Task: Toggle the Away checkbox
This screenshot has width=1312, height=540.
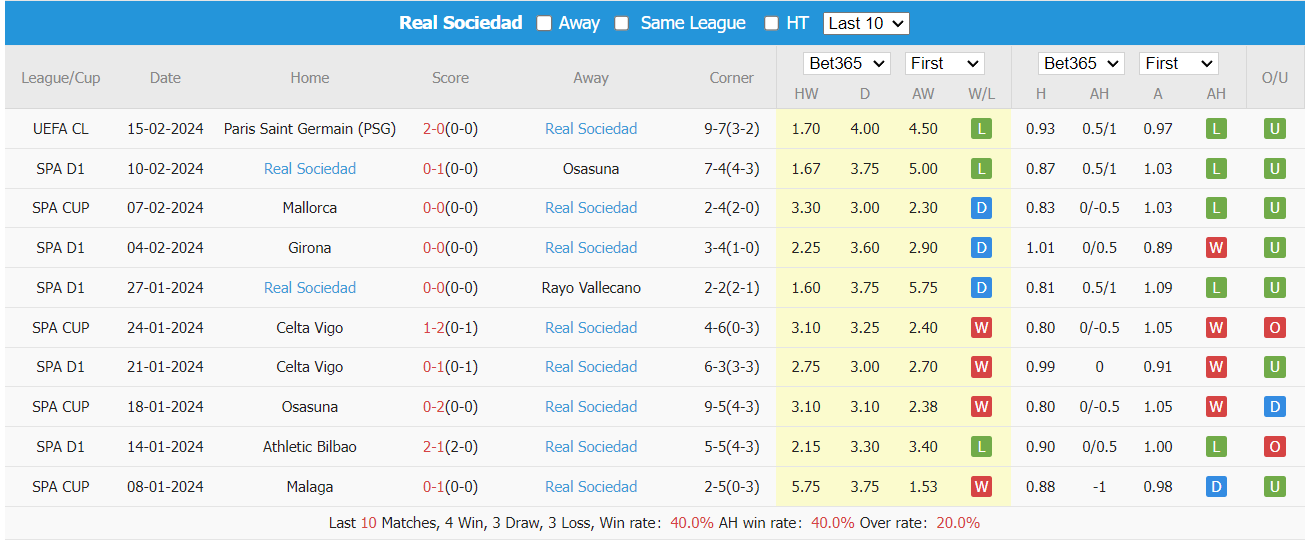Action: [544, 23]
